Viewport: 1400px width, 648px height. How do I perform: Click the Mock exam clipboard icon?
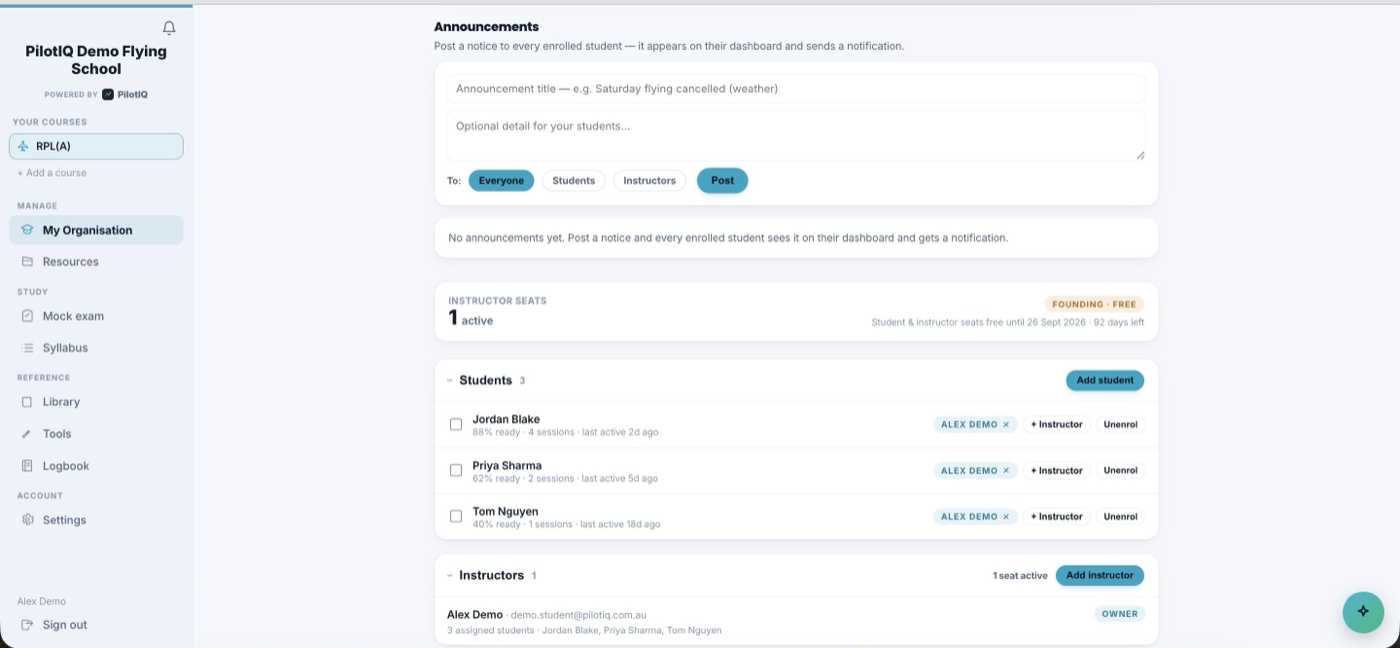click(28, 316)
